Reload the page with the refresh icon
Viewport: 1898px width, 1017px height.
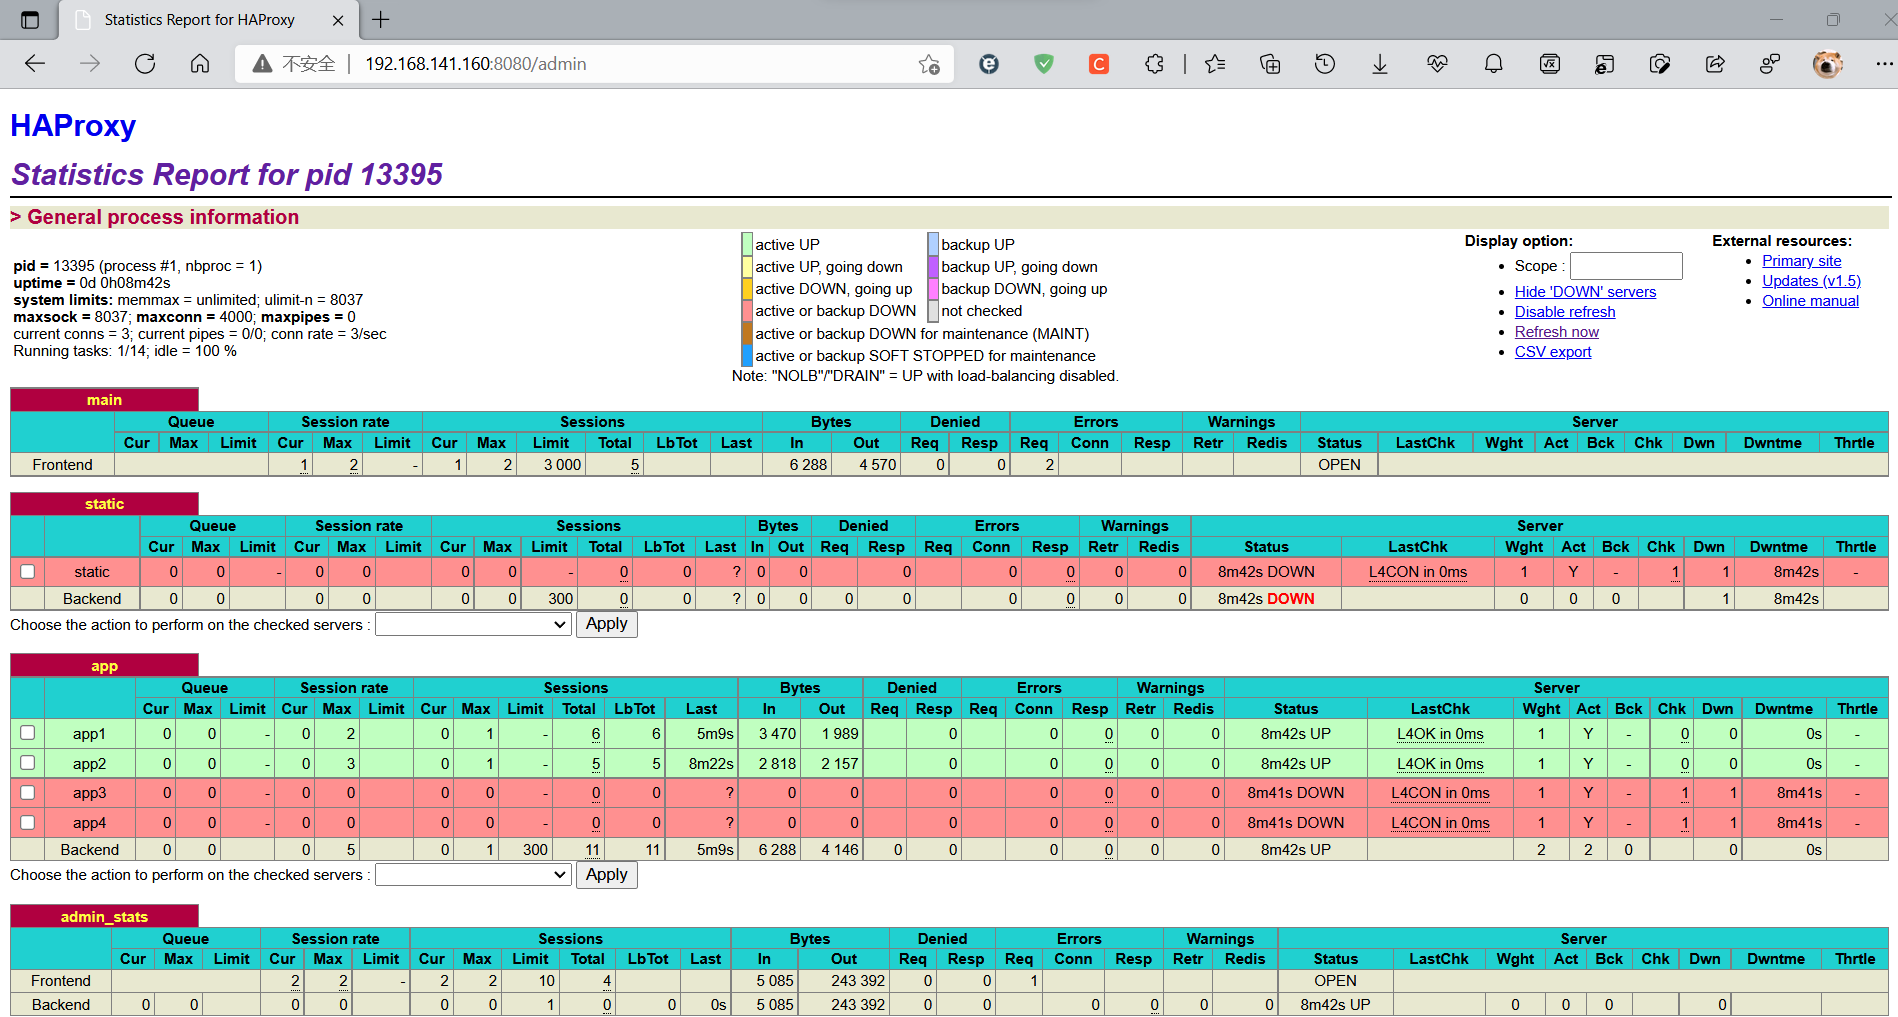pos(145,64)
